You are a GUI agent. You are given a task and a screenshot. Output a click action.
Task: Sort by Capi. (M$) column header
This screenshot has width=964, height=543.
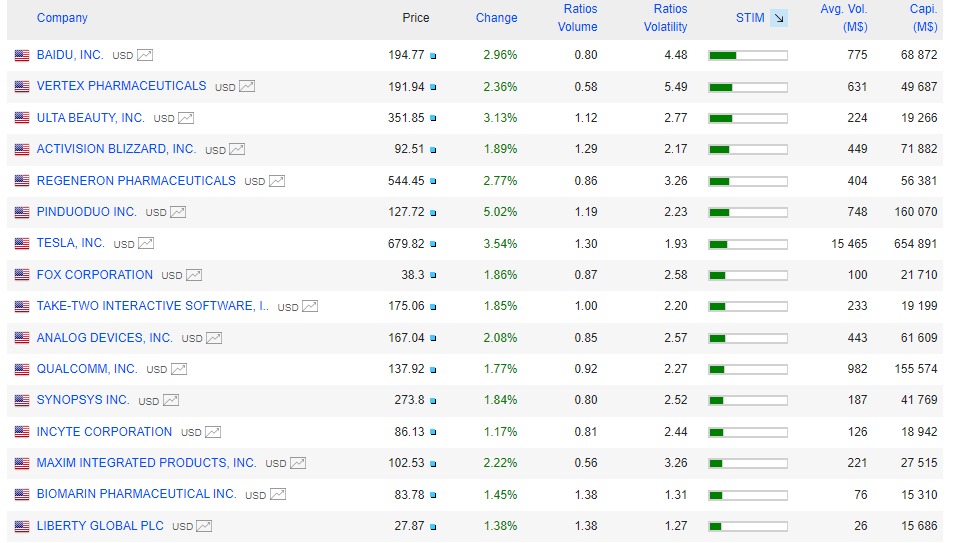(x=923, y=18)
